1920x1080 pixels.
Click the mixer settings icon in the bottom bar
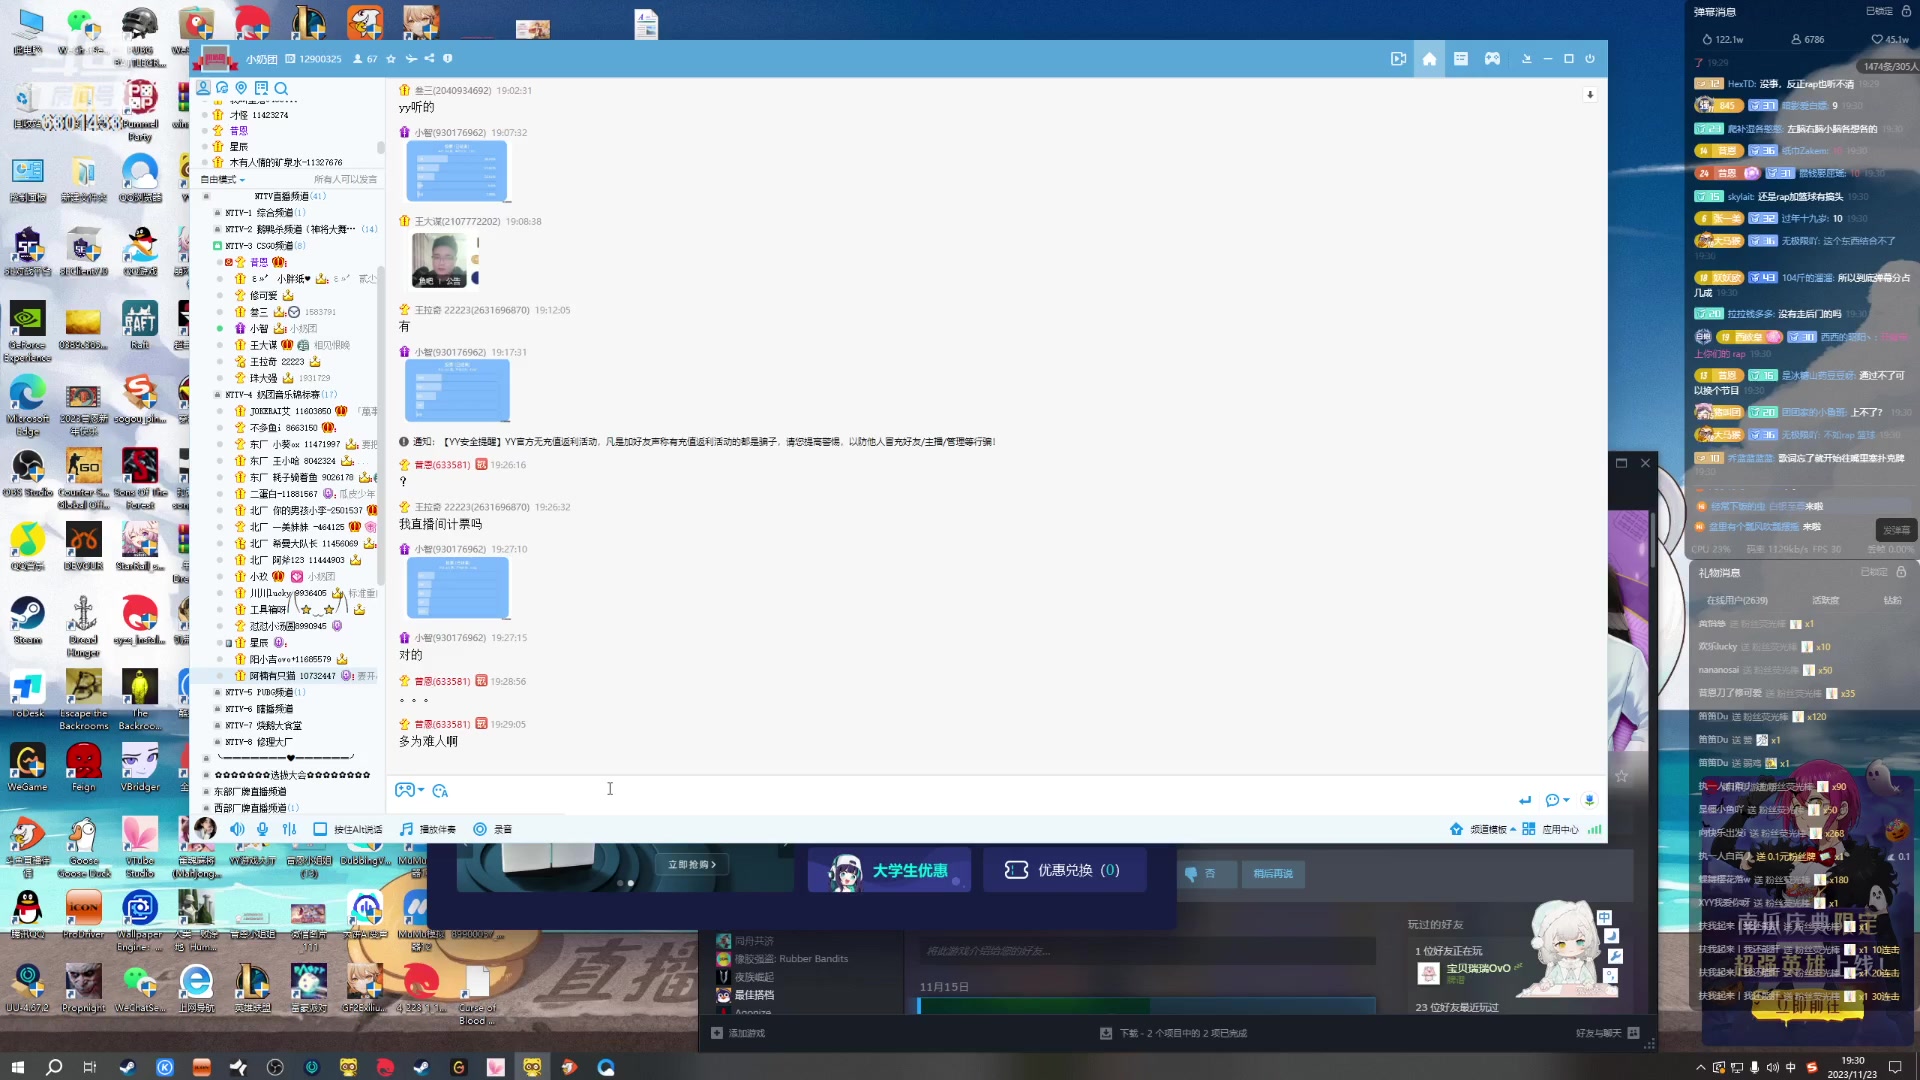pos(290,829)
